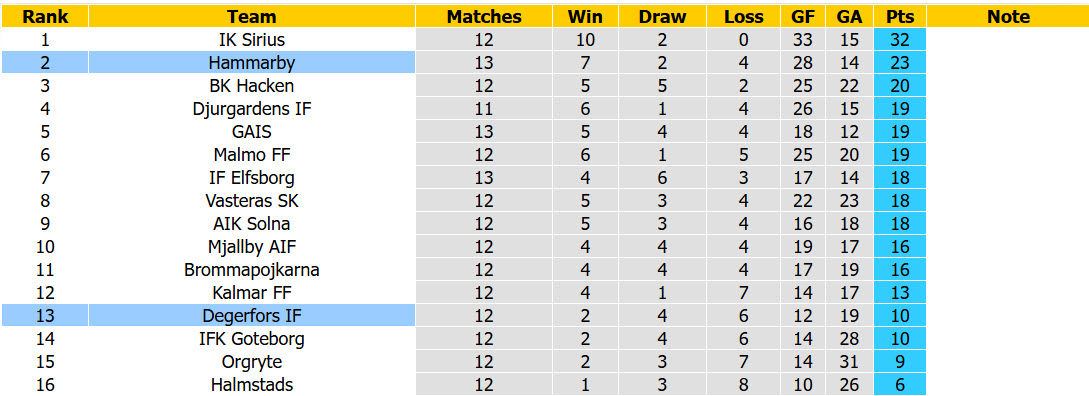The height and width of the screenshot is (396, 1089).
Task: Select the GF column header
Action: (x=803, y=17)
